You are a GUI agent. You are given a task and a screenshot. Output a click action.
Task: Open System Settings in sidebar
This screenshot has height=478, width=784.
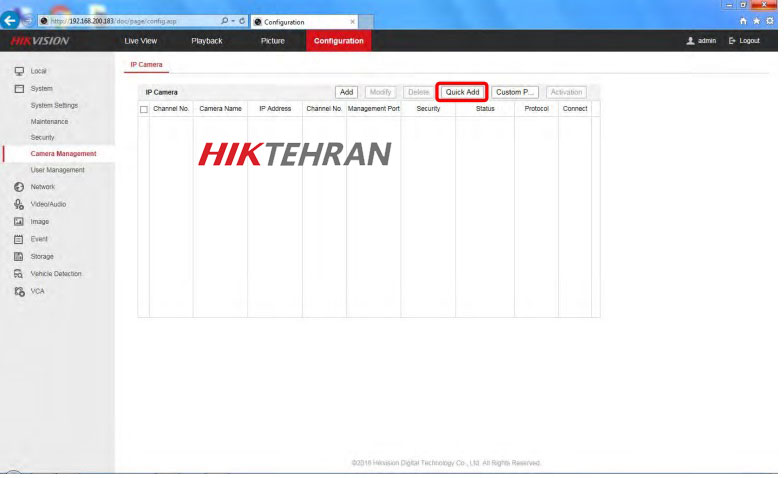click(x=54, y=106)
